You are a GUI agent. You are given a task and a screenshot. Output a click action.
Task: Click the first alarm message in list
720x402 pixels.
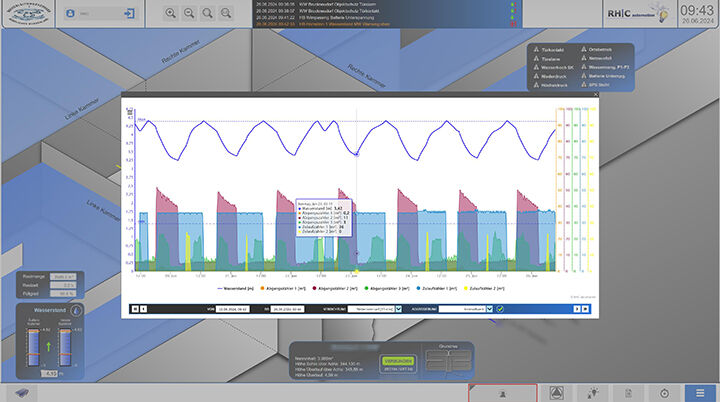pos(316,4)
